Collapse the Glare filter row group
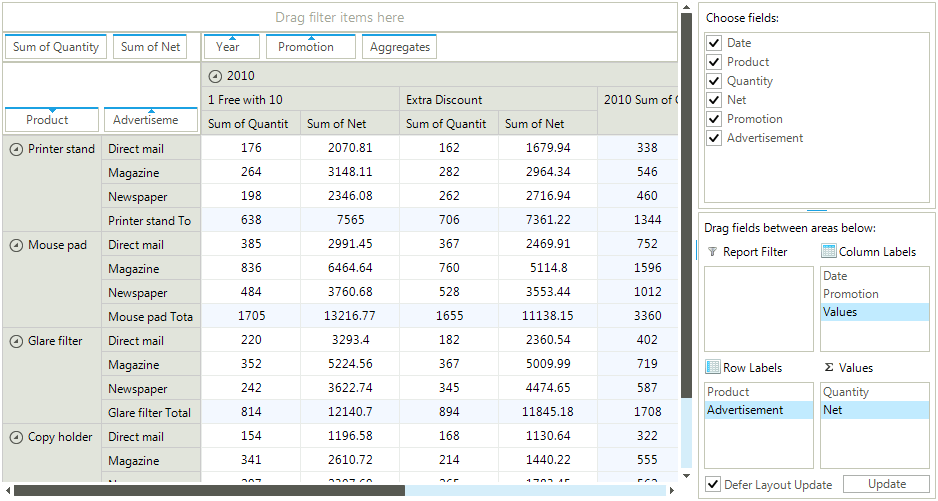The width and height of the screenshot is (938, 501). pyautogui.click(x=16, y=341)
